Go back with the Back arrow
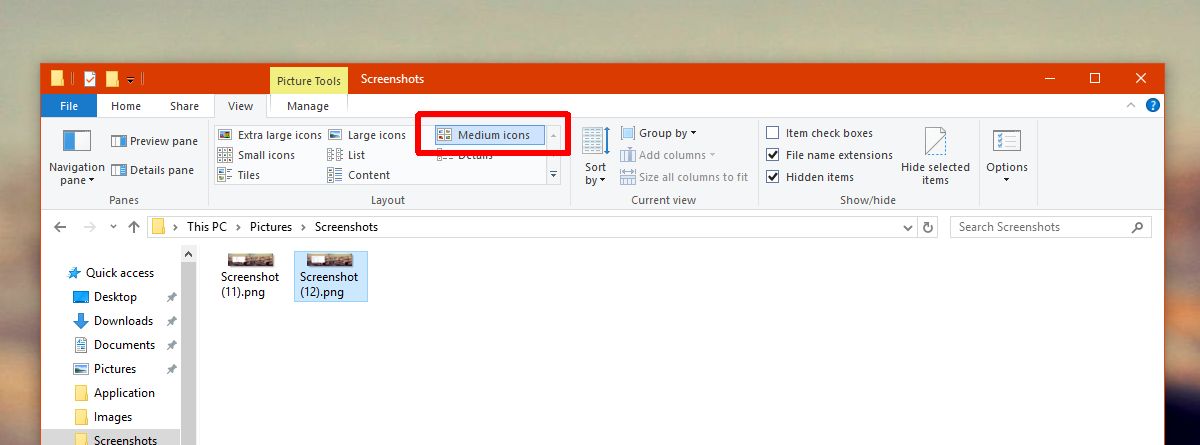The width and height of the screenshot is (1200, 445). [x=61, y=227]
